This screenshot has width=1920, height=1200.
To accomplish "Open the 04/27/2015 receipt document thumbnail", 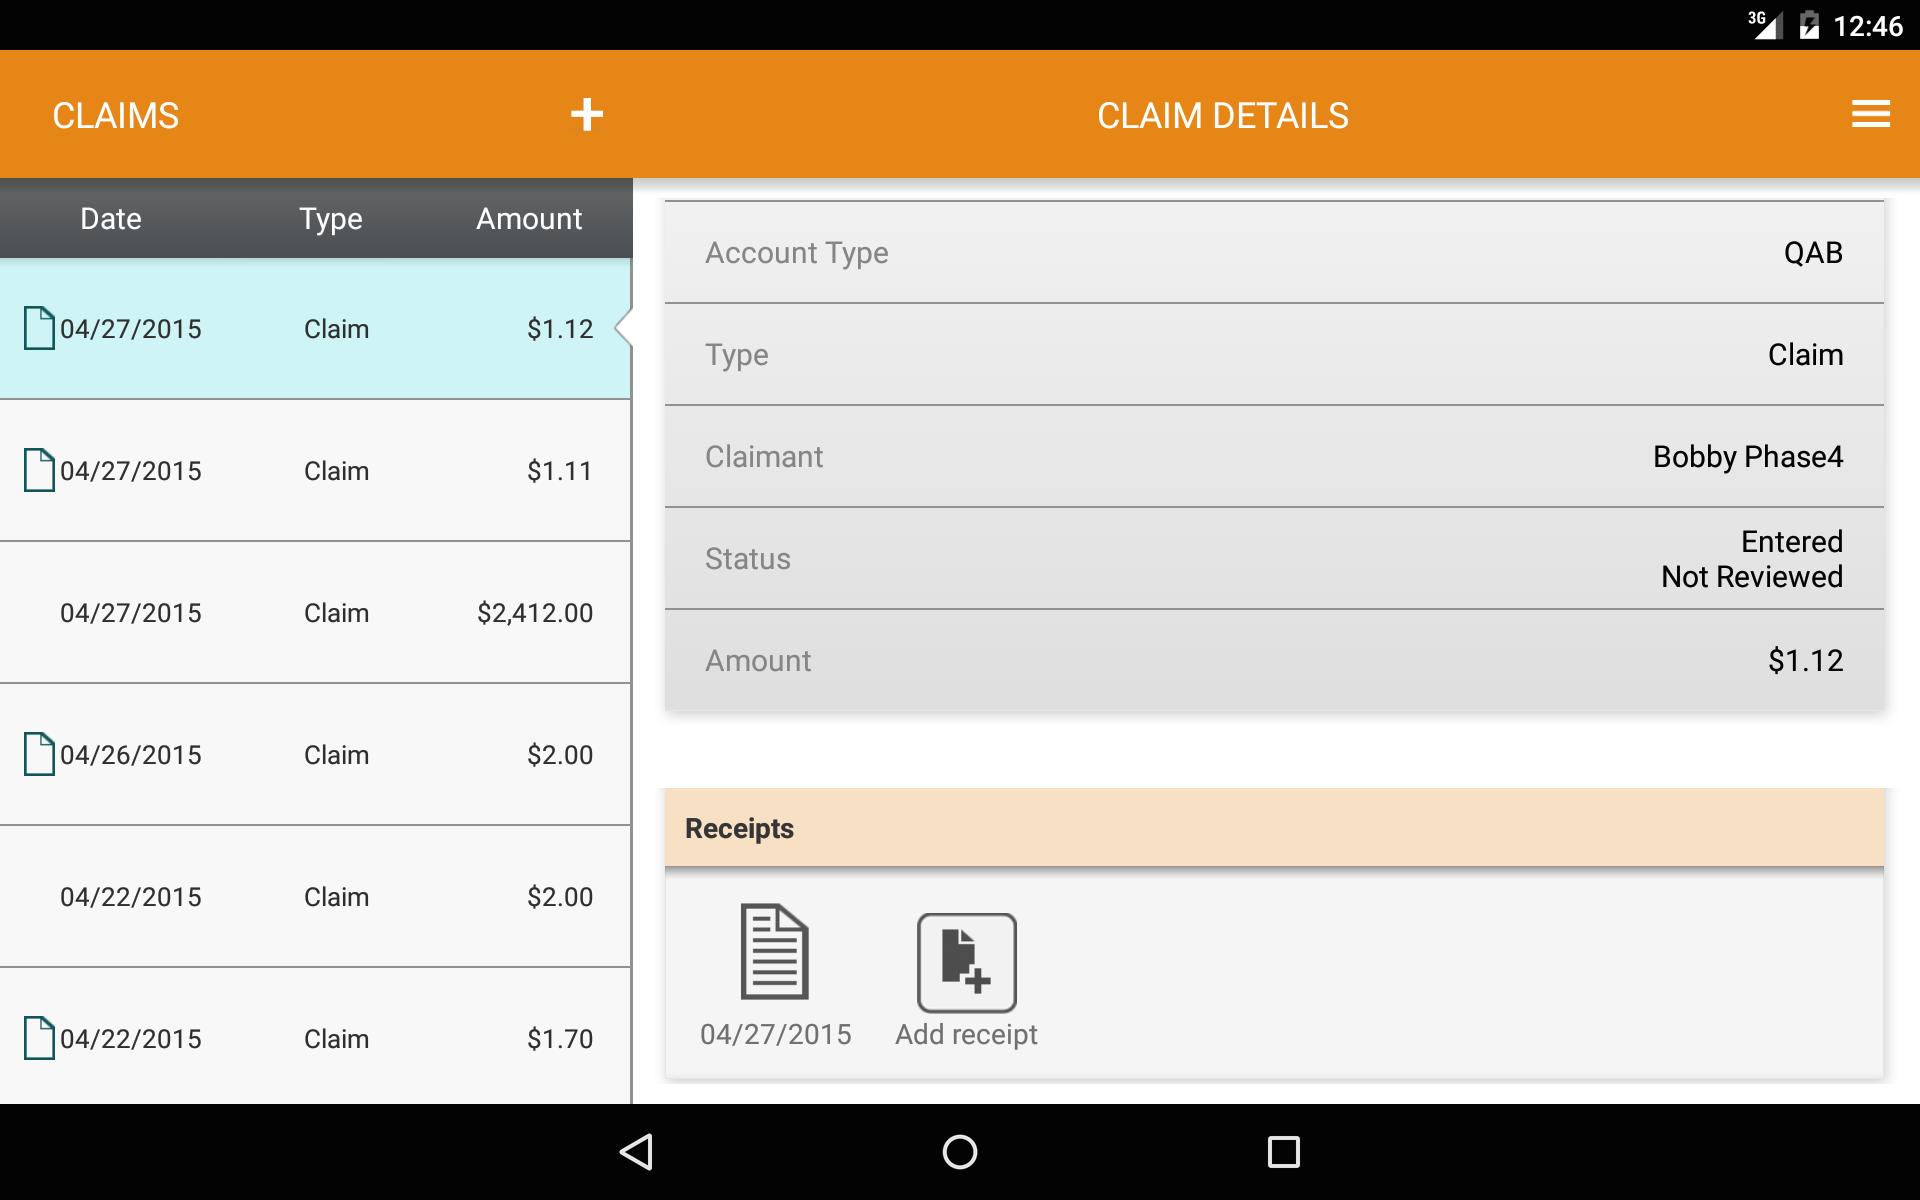I will [774, 951].
